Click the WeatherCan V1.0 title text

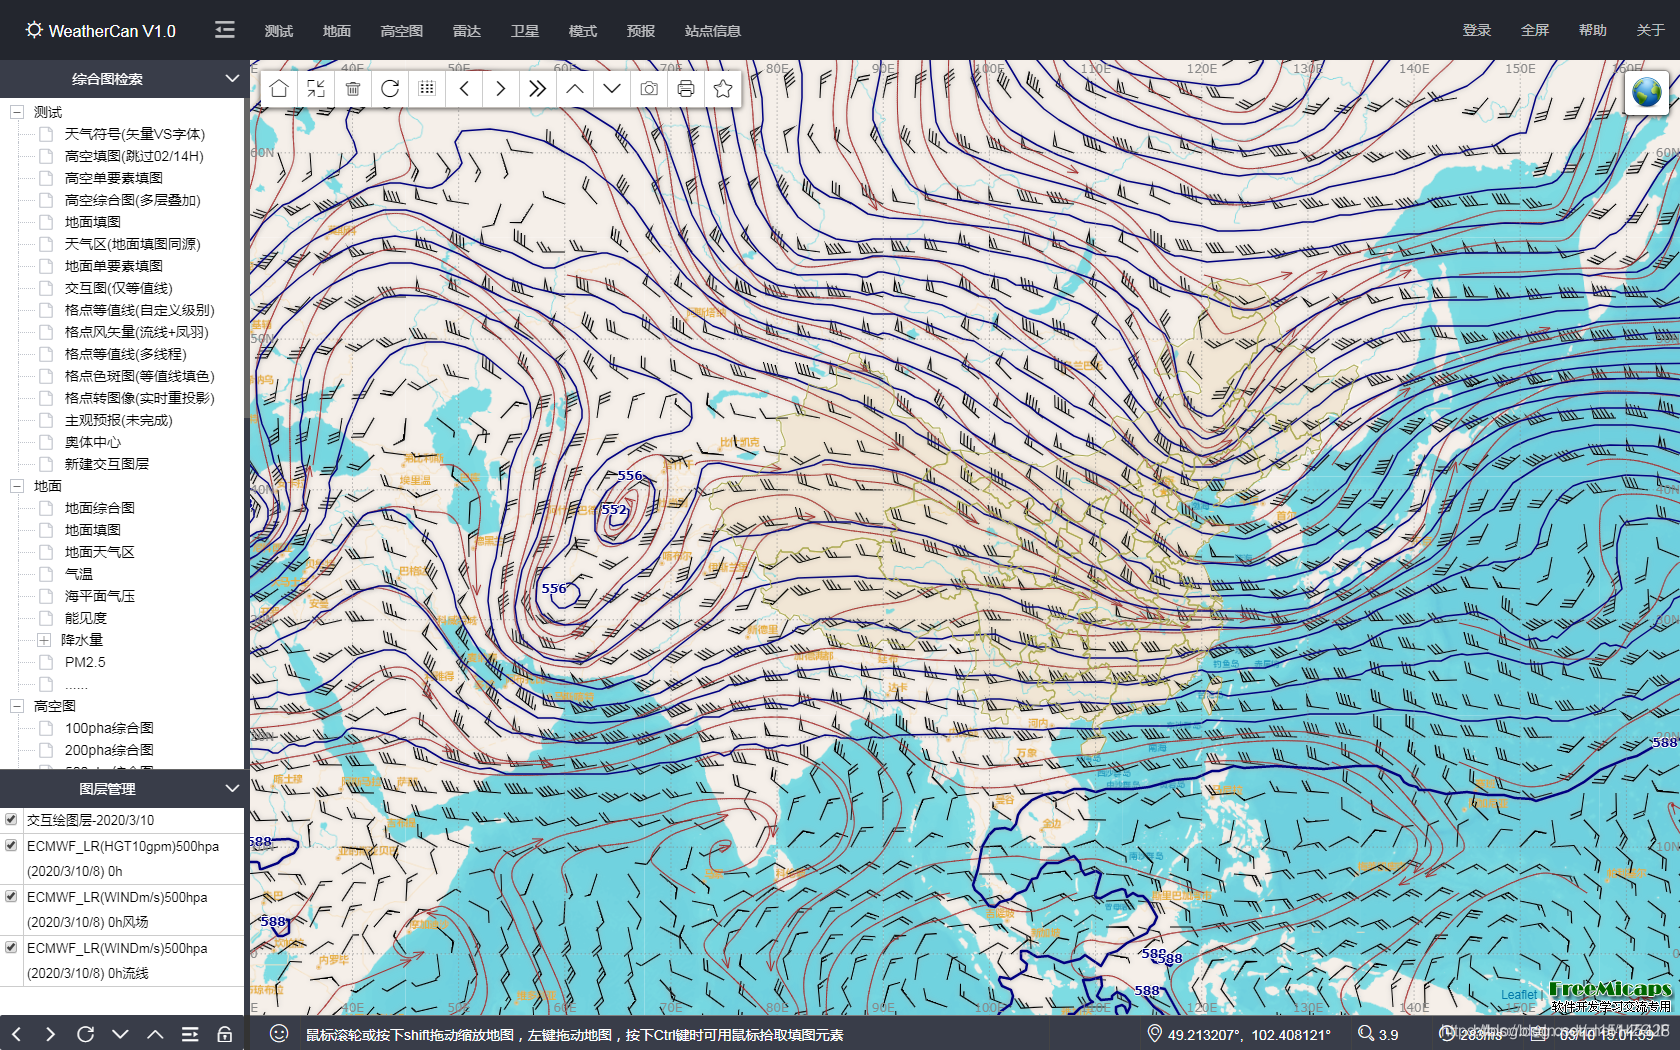tap(112, 31)
